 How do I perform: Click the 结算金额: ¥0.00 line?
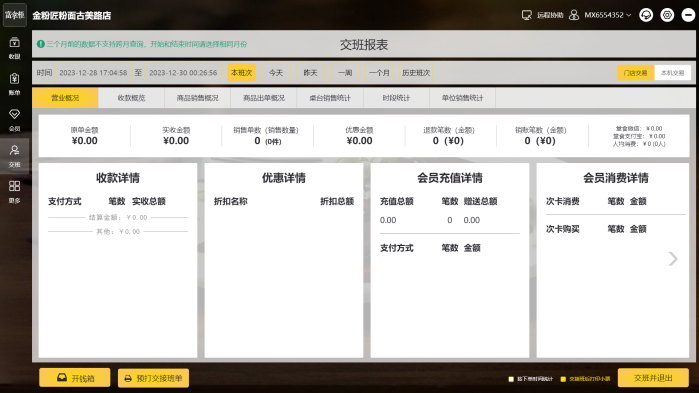(118, 217)
